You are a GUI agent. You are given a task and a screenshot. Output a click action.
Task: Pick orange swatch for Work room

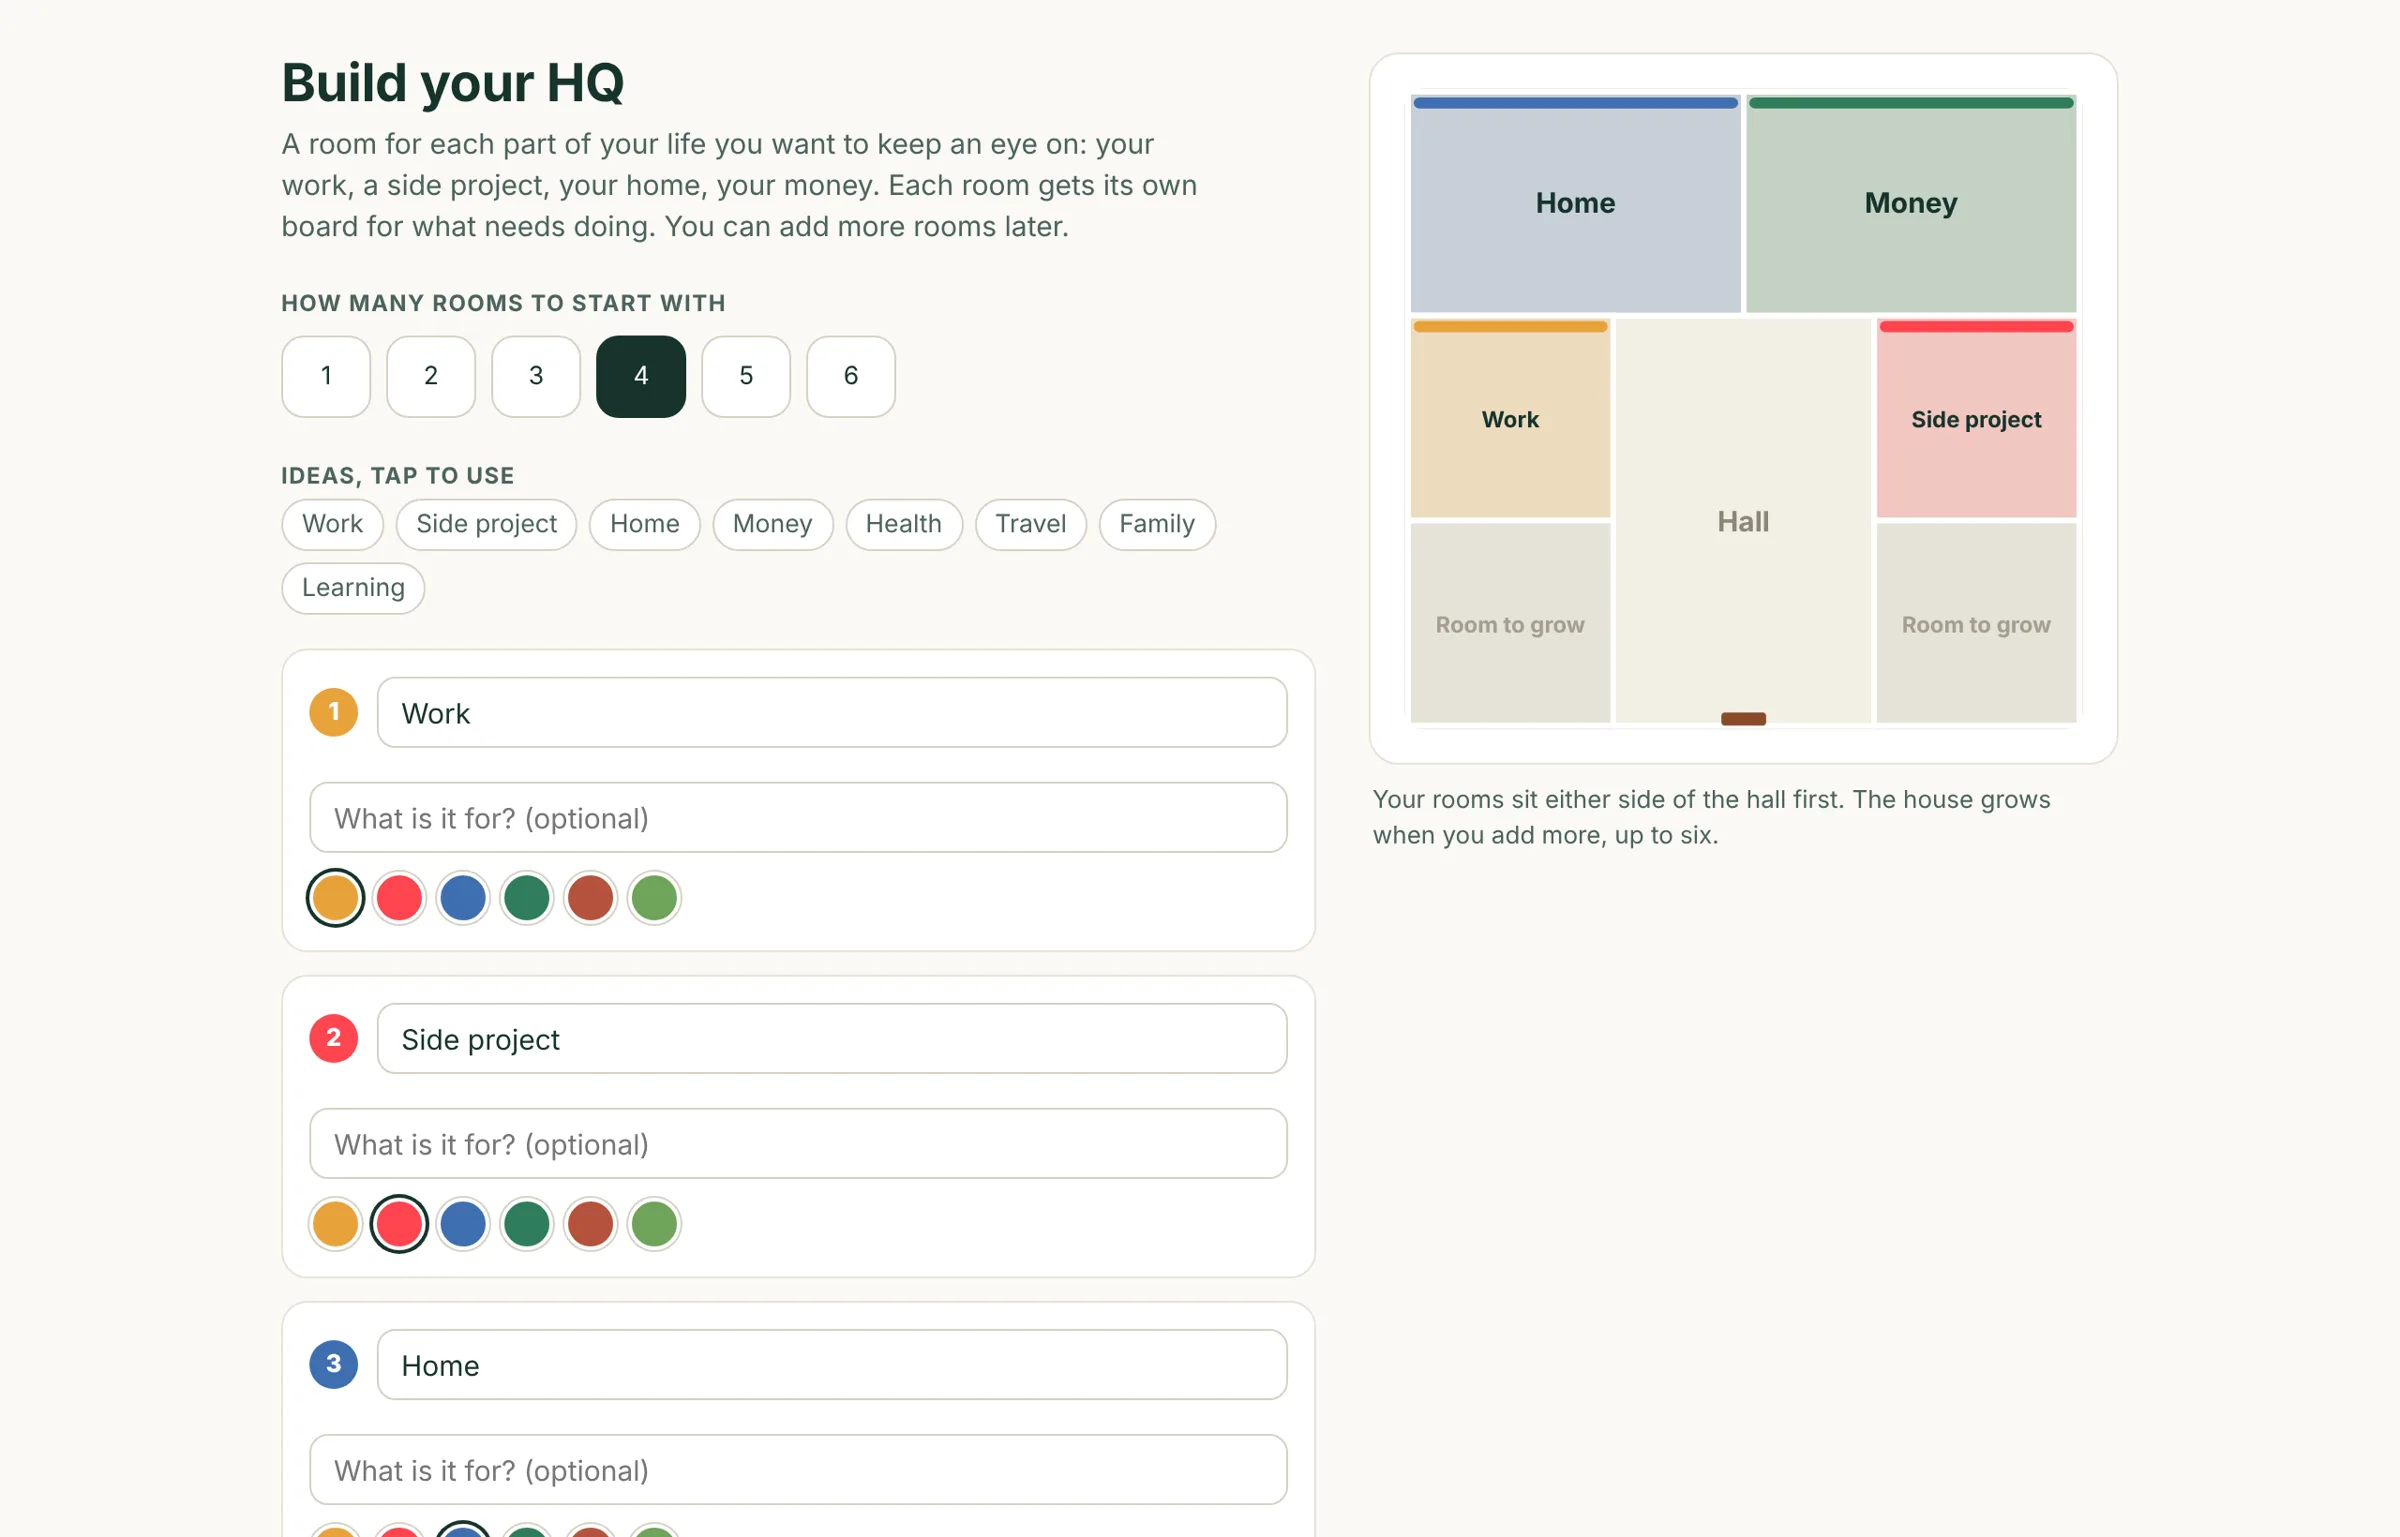(335, 898)
